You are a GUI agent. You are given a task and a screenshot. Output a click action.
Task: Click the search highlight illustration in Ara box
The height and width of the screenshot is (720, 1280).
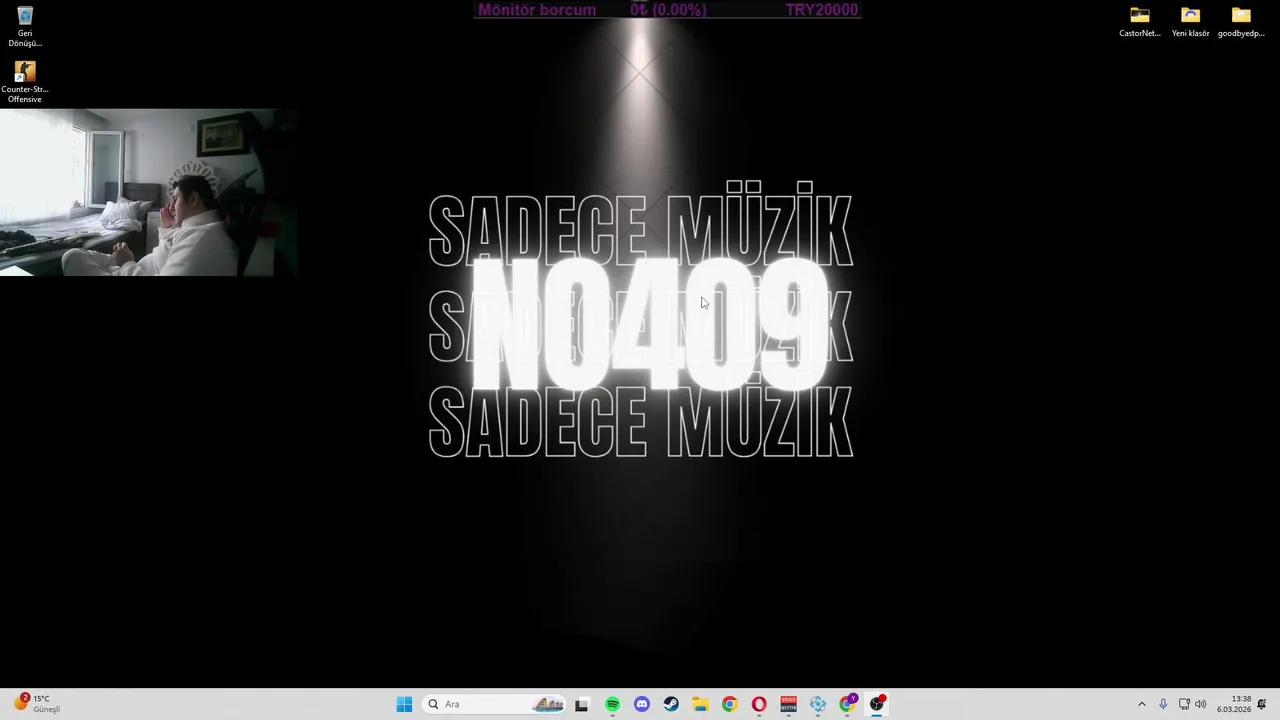tap(548, 704)
